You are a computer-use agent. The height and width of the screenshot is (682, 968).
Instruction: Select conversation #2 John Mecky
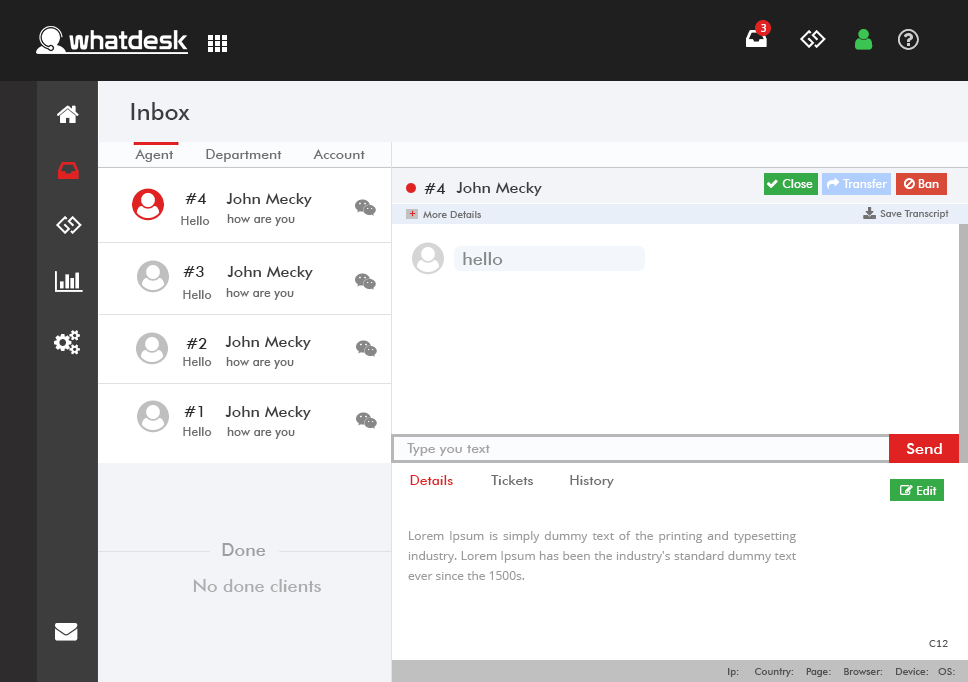click(245, 350)
